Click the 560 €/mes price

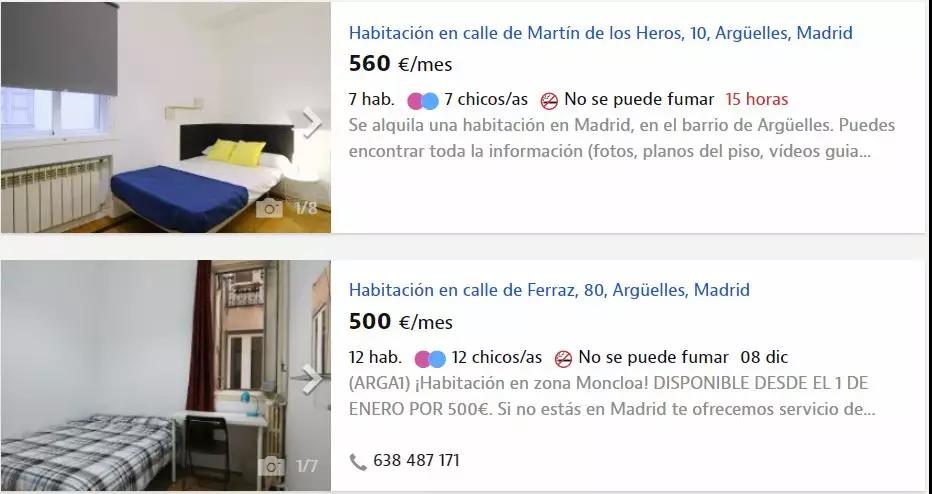[x=400, y=64]
